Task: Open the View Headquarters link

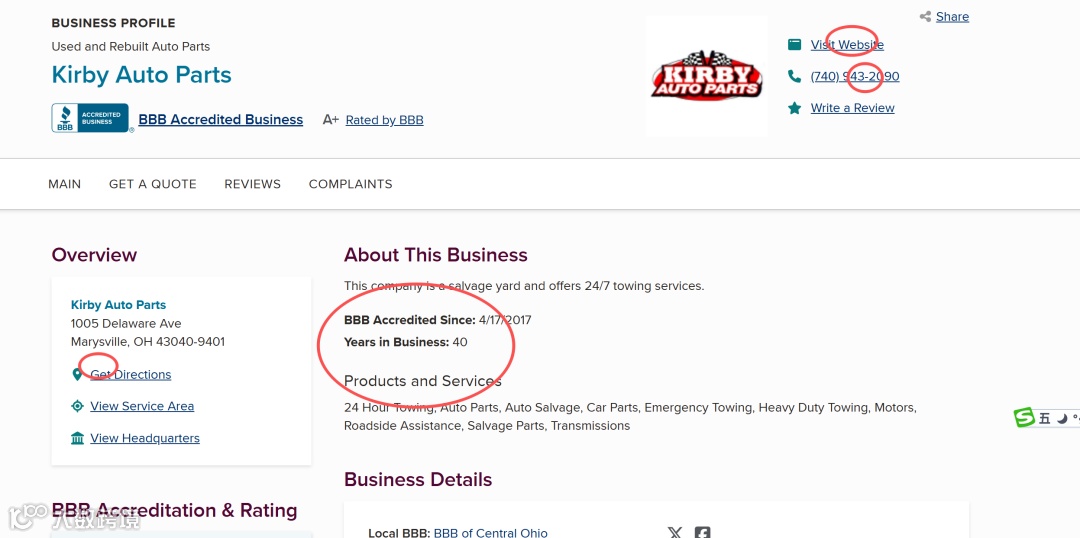Action: point(145,438)
